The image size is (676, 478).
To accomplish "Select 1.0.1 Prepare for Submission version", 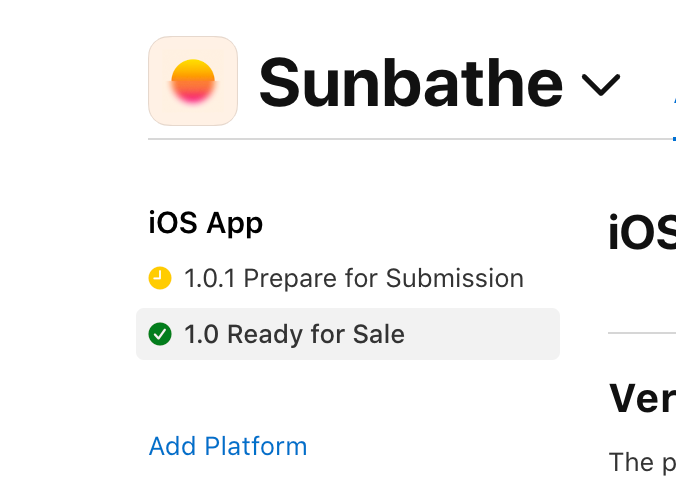I will pos(353,278).
